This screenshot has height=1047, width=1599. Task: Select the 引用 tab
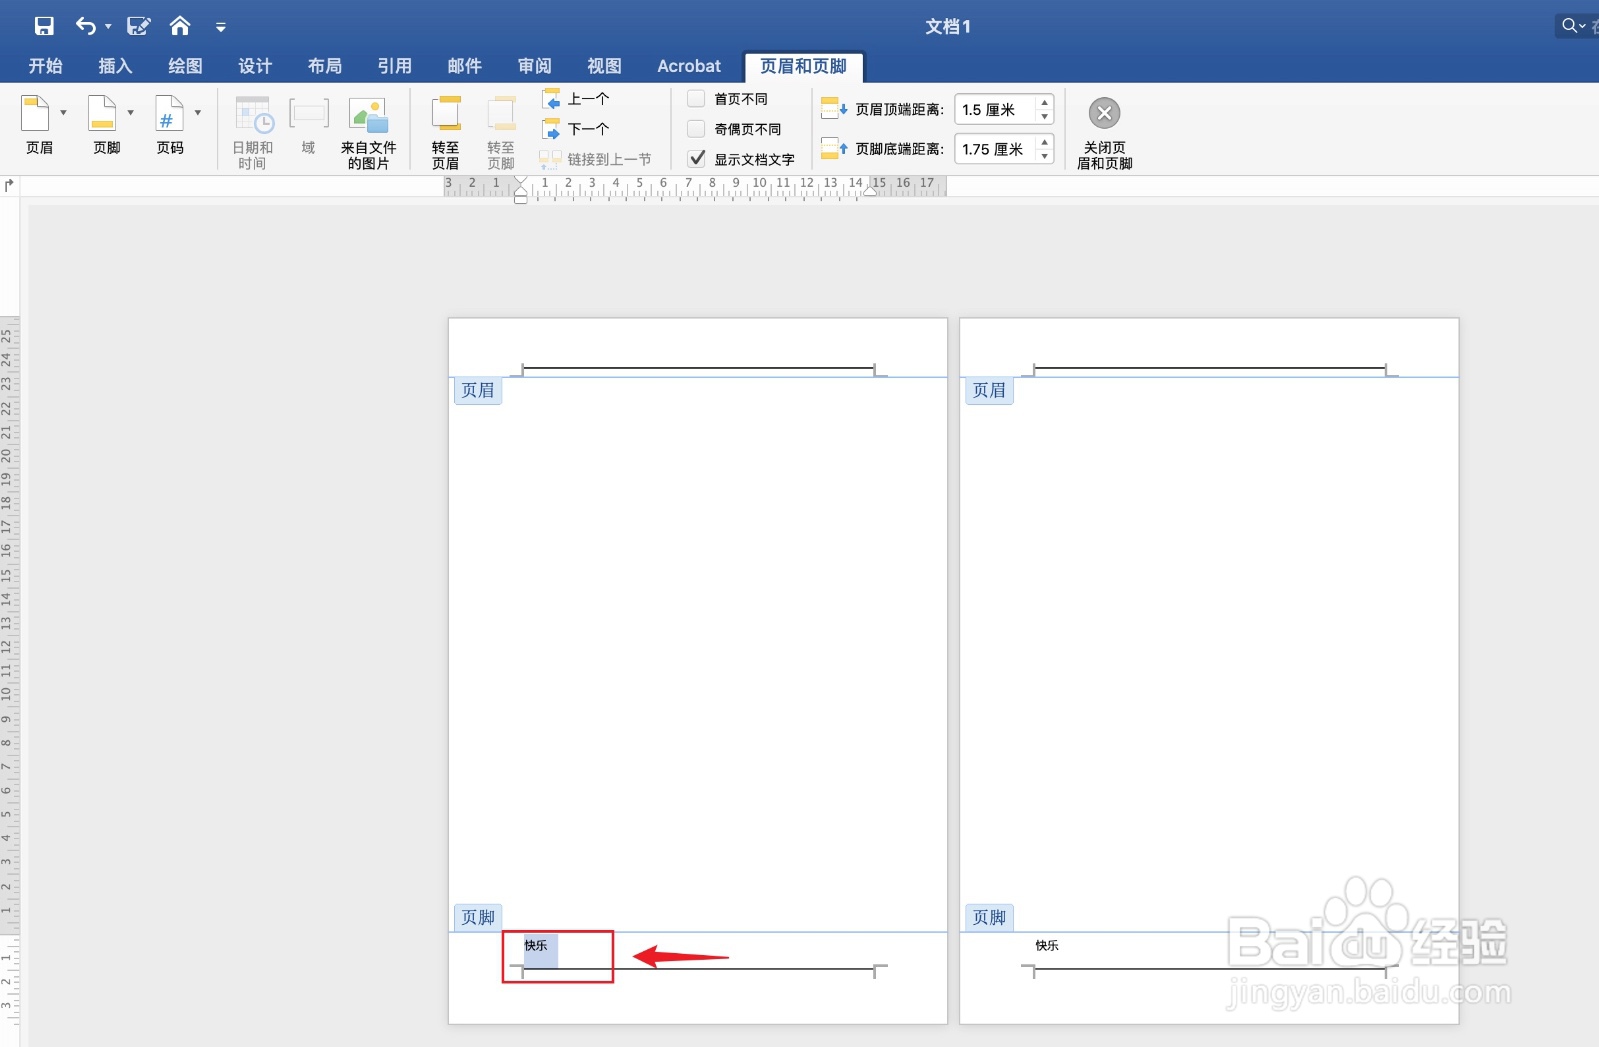(x=395, y=66)
